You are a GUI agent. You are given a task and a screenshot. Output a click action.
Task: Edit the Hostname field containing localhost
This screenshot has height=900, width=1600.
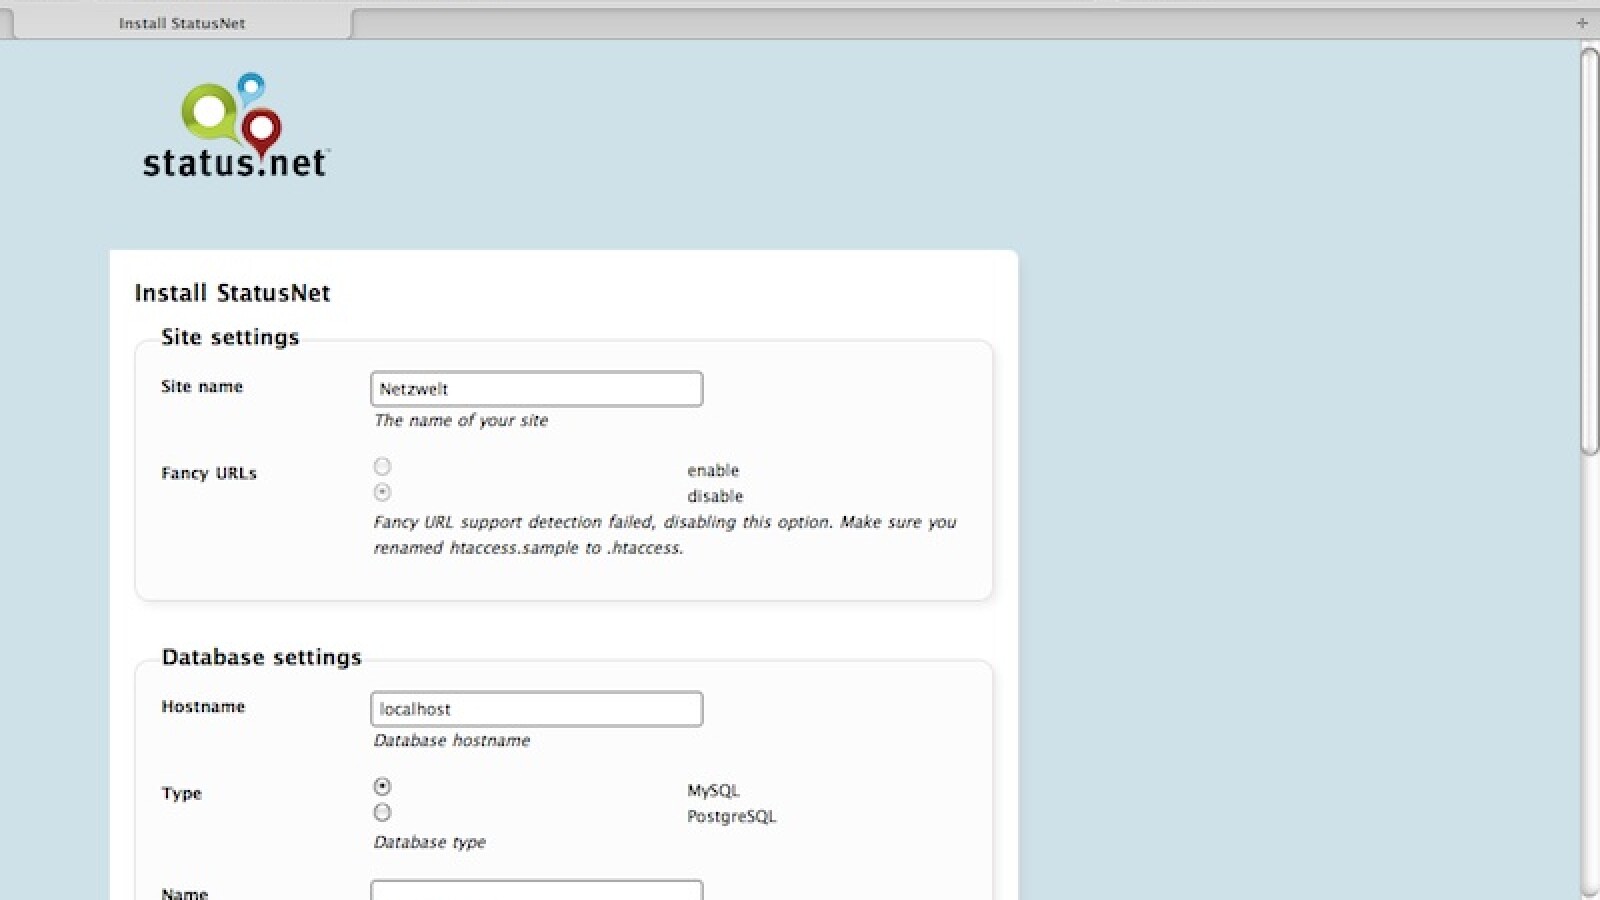click(536, 709)
